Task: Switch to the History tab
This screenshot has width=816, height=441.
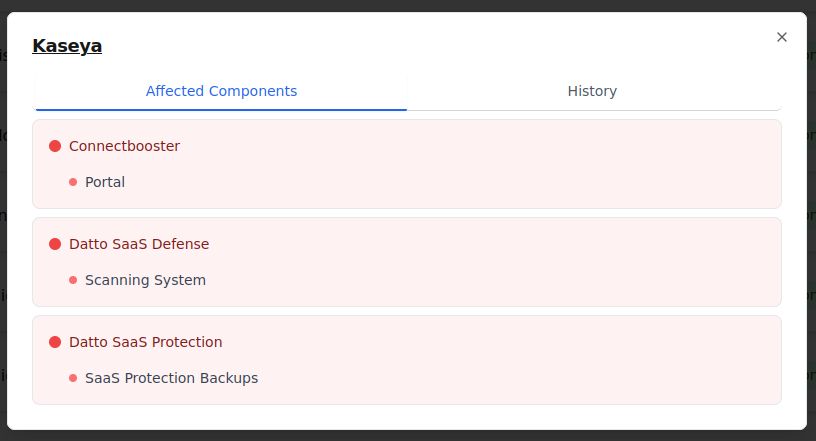Action: tap(592, 91)
